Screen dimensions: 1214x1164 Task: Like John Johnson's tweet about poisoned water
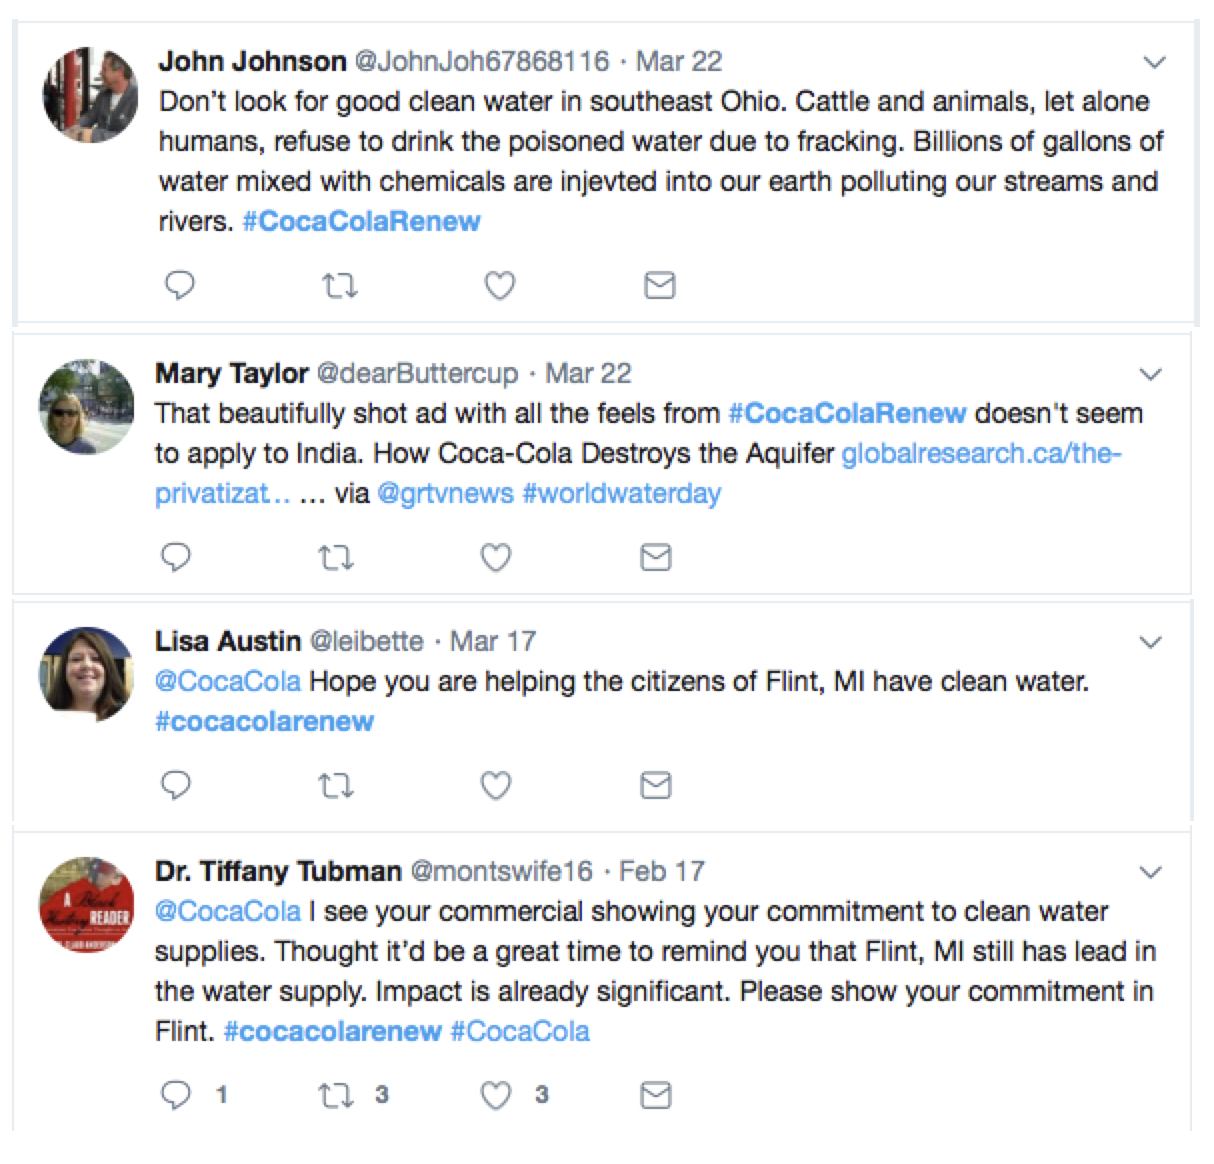[499, 285]
